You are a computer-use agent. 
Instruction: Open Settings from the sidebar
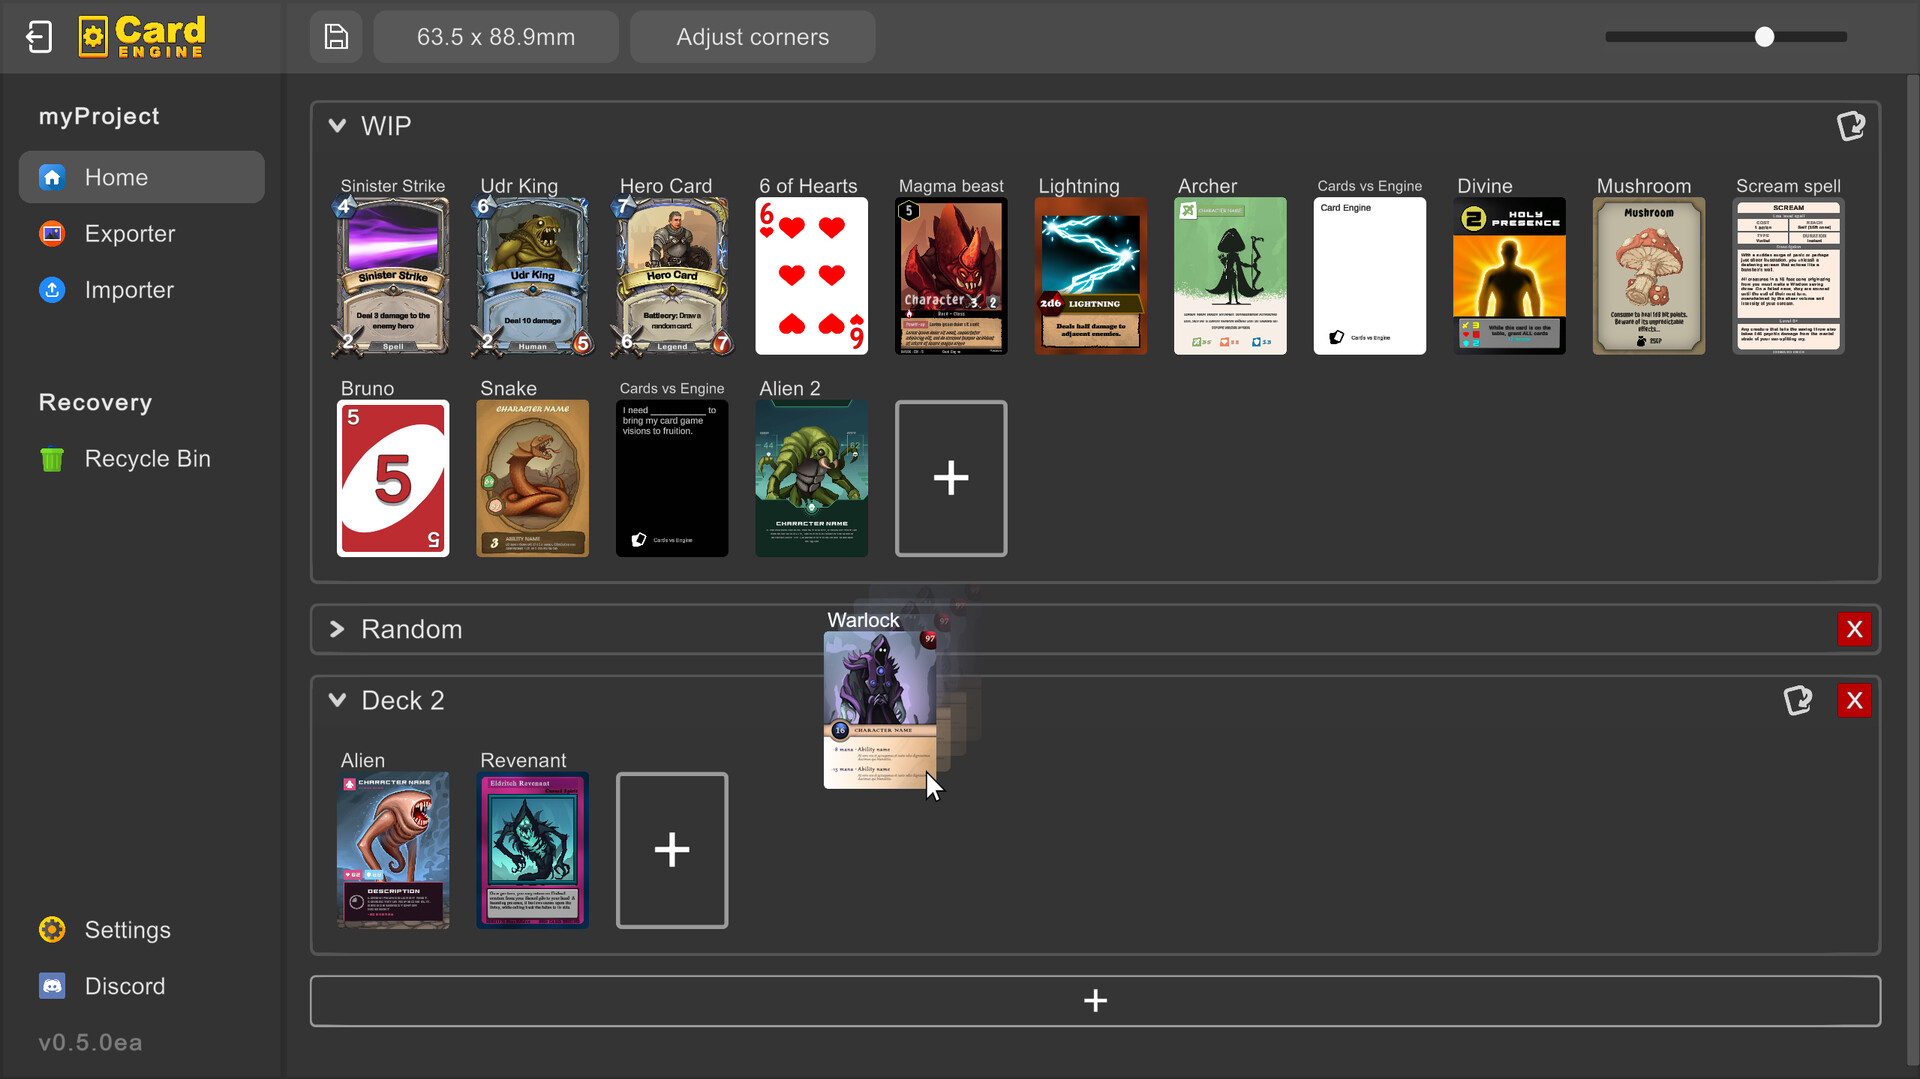(x=128, y=929)
